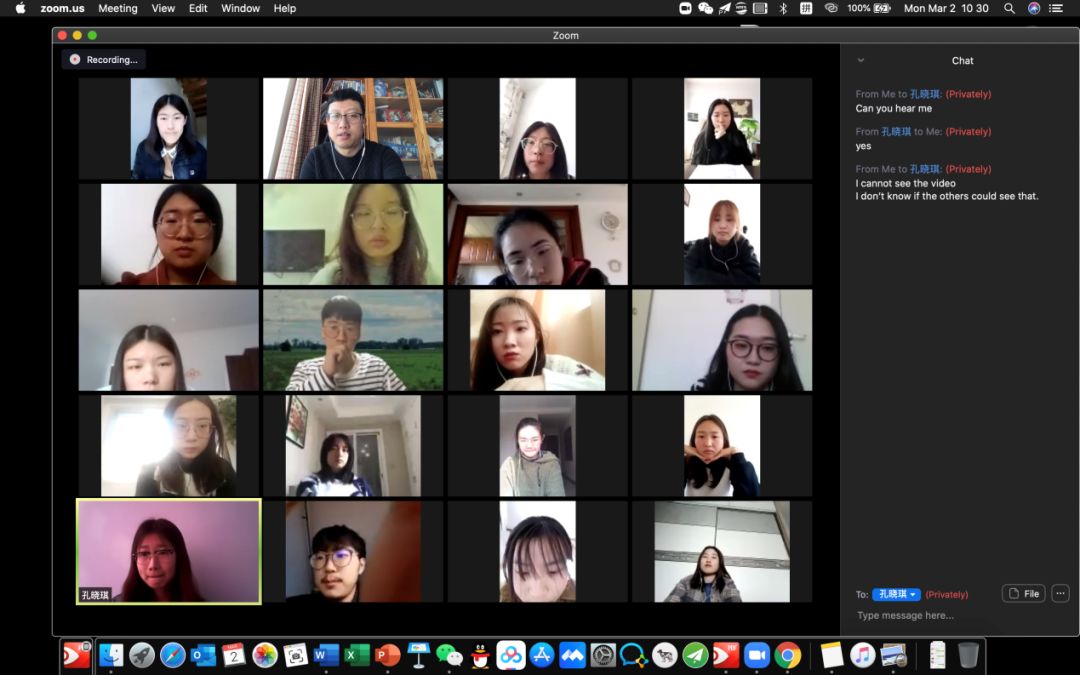Open the Window menu in menu bar

click(x=240, y=8)
